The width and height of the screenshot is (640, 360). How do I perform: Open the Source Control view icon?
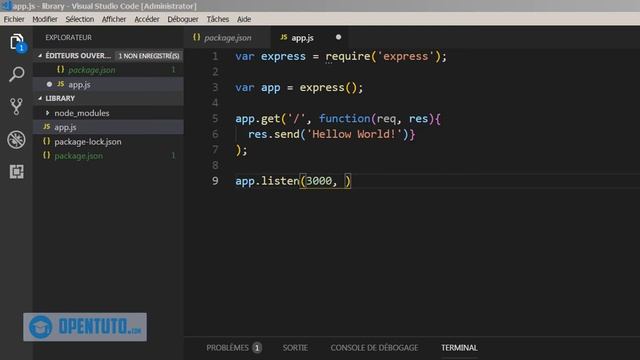click(16, 107)
